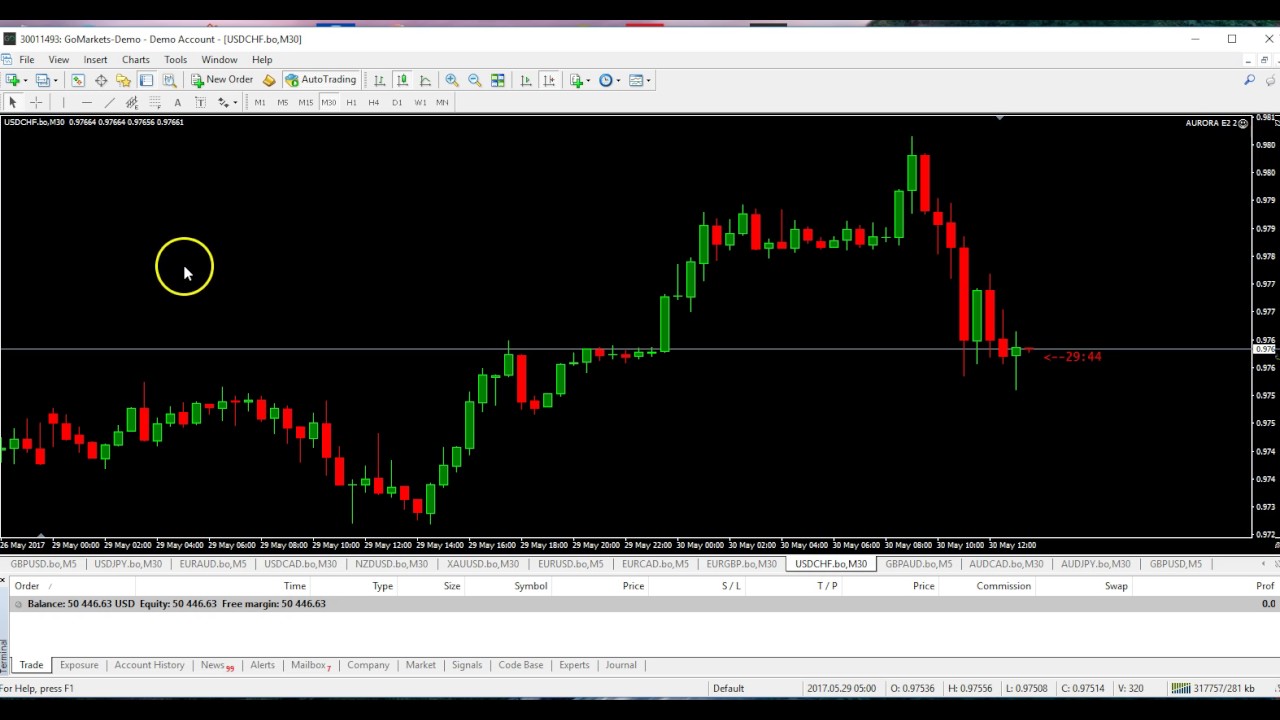Zoom out on the chart
Screen dimensions: 1280x720
click(475, 80)
